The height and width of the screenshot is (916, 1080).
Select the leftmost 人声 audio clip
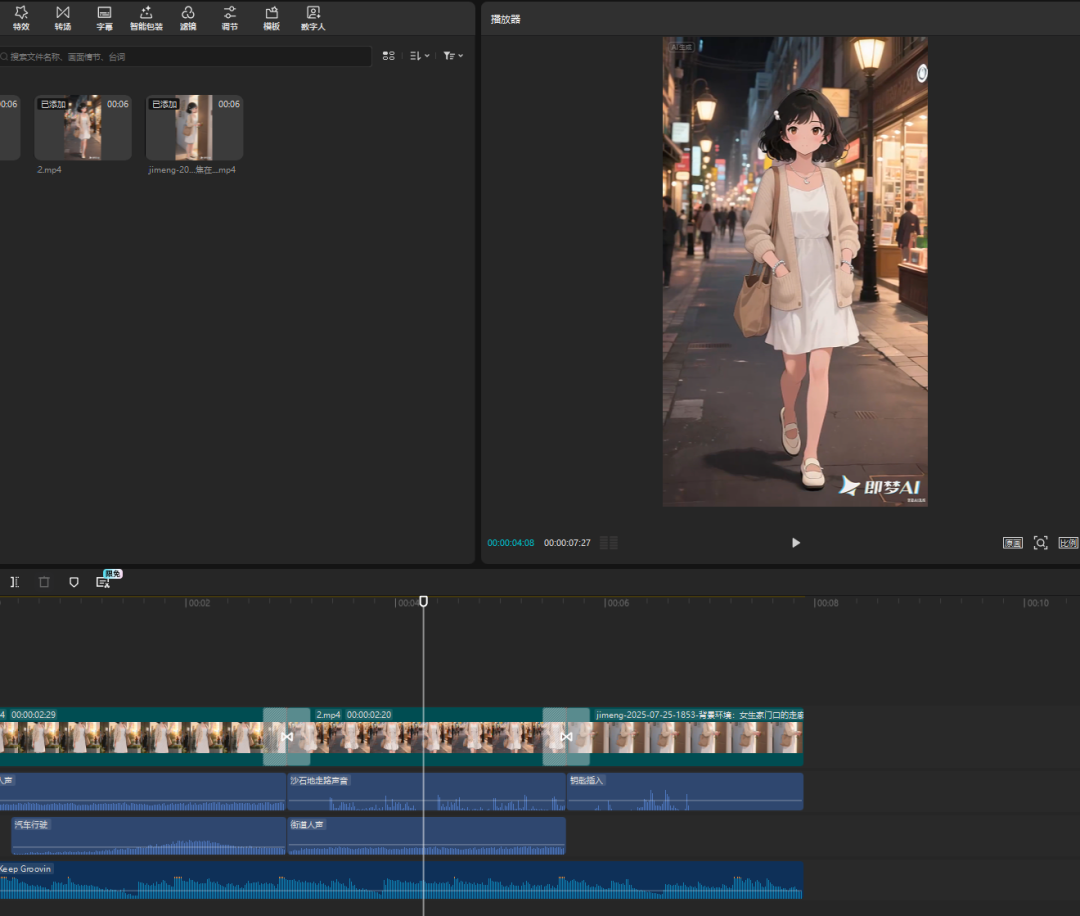point(143,791)
